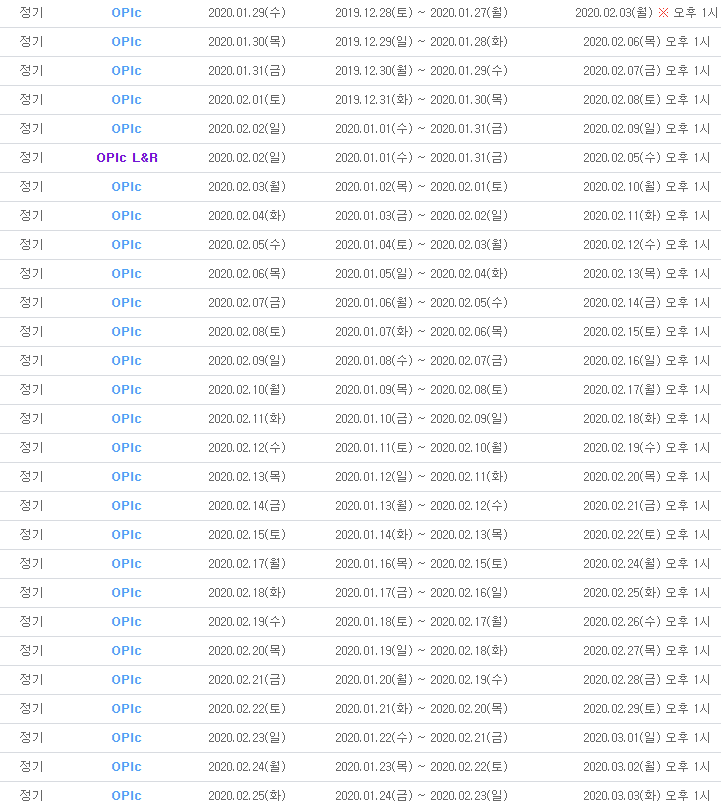721x807 pixels.
Task: Select result date 2020.02.05(수) 오후 1시
Action: pos(646,157)
